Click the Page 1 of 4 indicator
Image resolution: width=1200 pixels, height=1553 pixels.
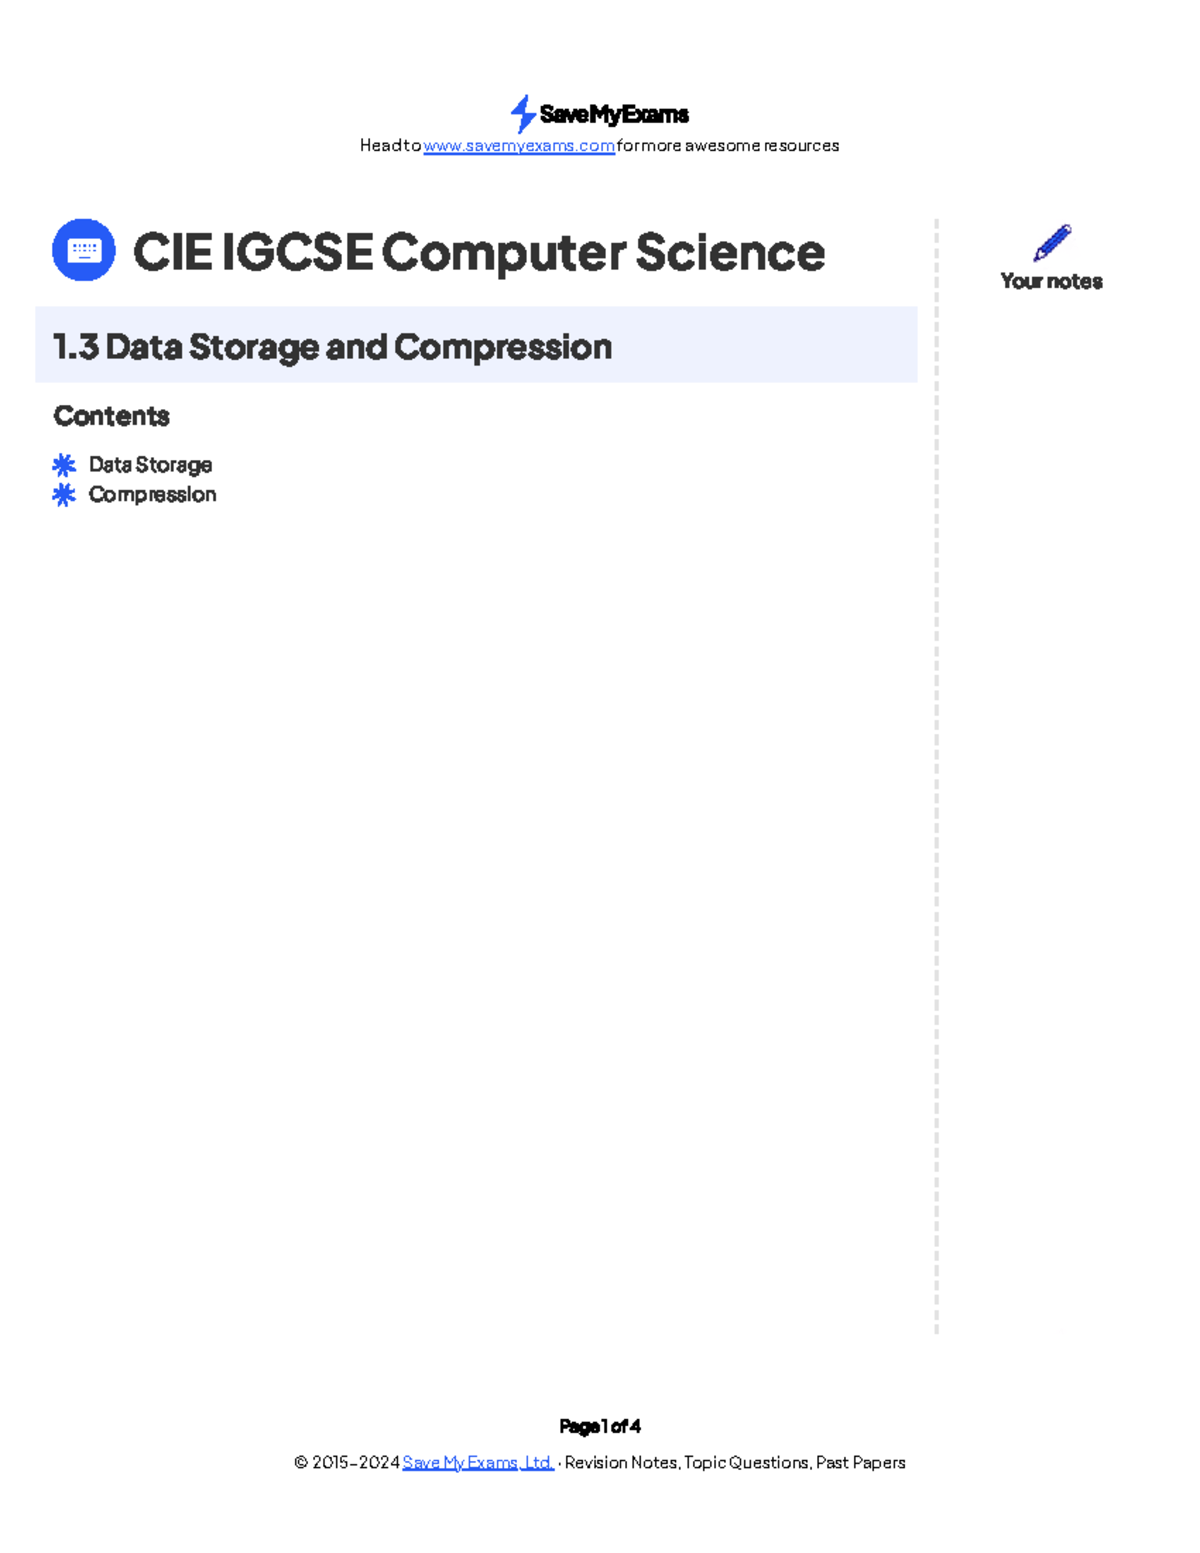pos(600,1426)
